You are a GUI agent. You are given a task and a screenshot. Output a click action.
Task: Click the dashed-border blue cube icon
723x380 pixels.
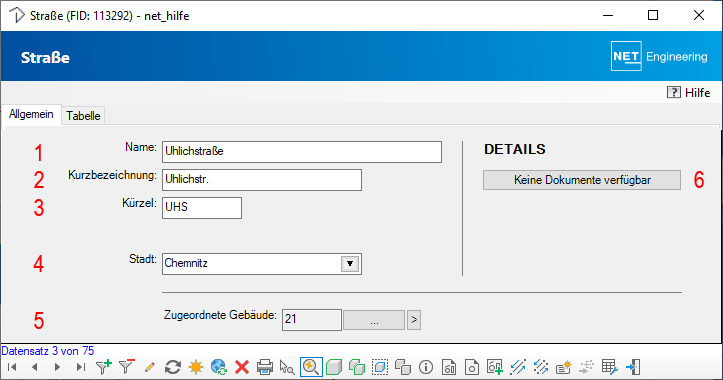(380, 367)
